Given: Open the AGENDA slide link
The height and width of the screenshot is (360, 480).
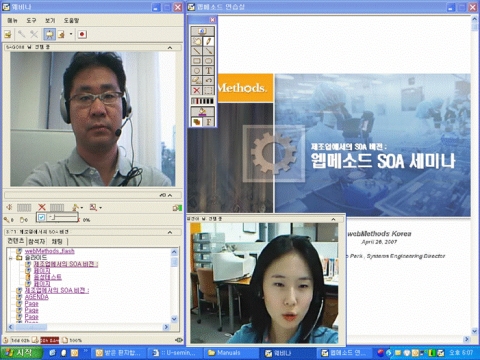Looking at the screenshot, I should [37, 297].
